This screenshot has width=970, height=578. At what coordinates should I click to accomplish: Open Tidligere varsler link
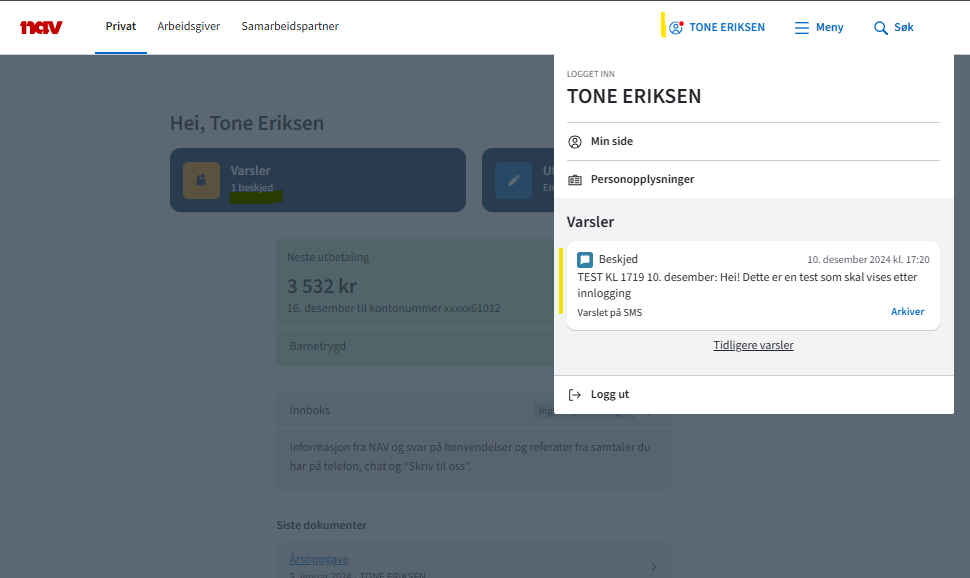pos(753,345)
